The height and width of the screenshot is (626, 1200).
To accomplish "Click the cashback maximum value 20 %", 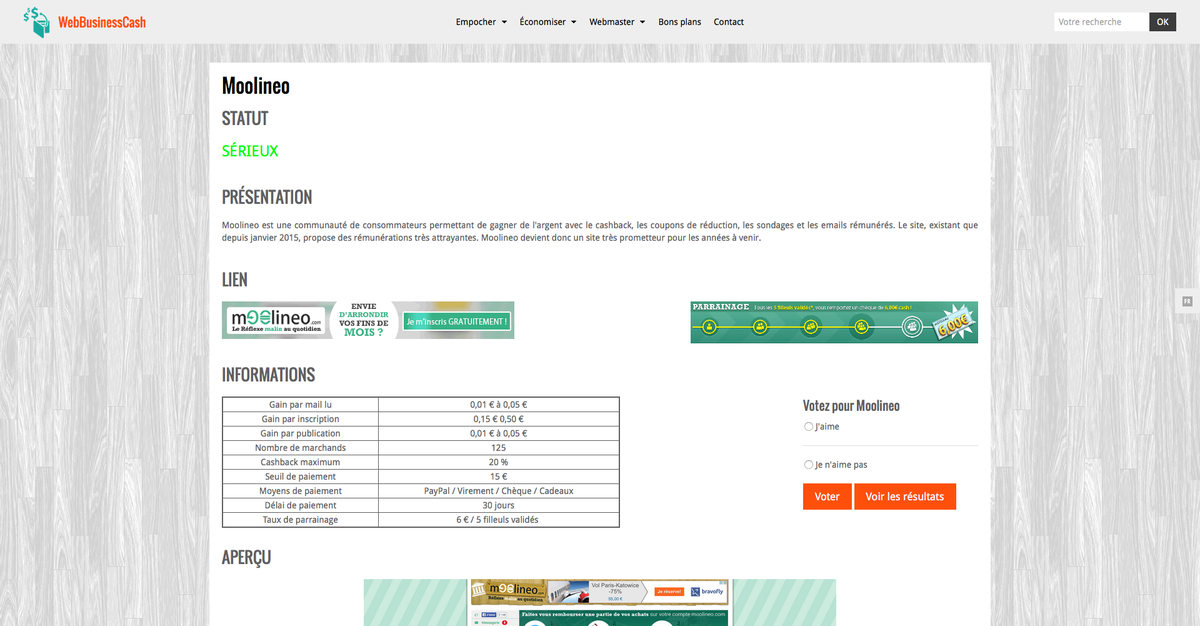I will (x=499, y=462).
